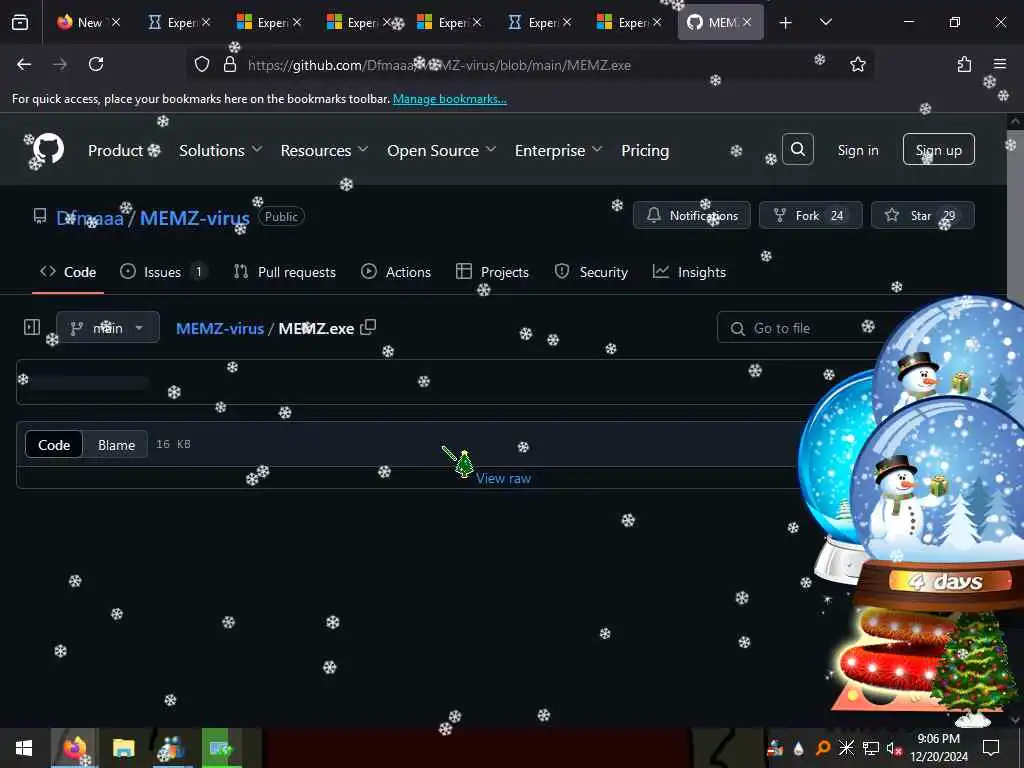
Task: Open the MEMZ-virus link in the repository title
Action: click(x=195, y=217)
